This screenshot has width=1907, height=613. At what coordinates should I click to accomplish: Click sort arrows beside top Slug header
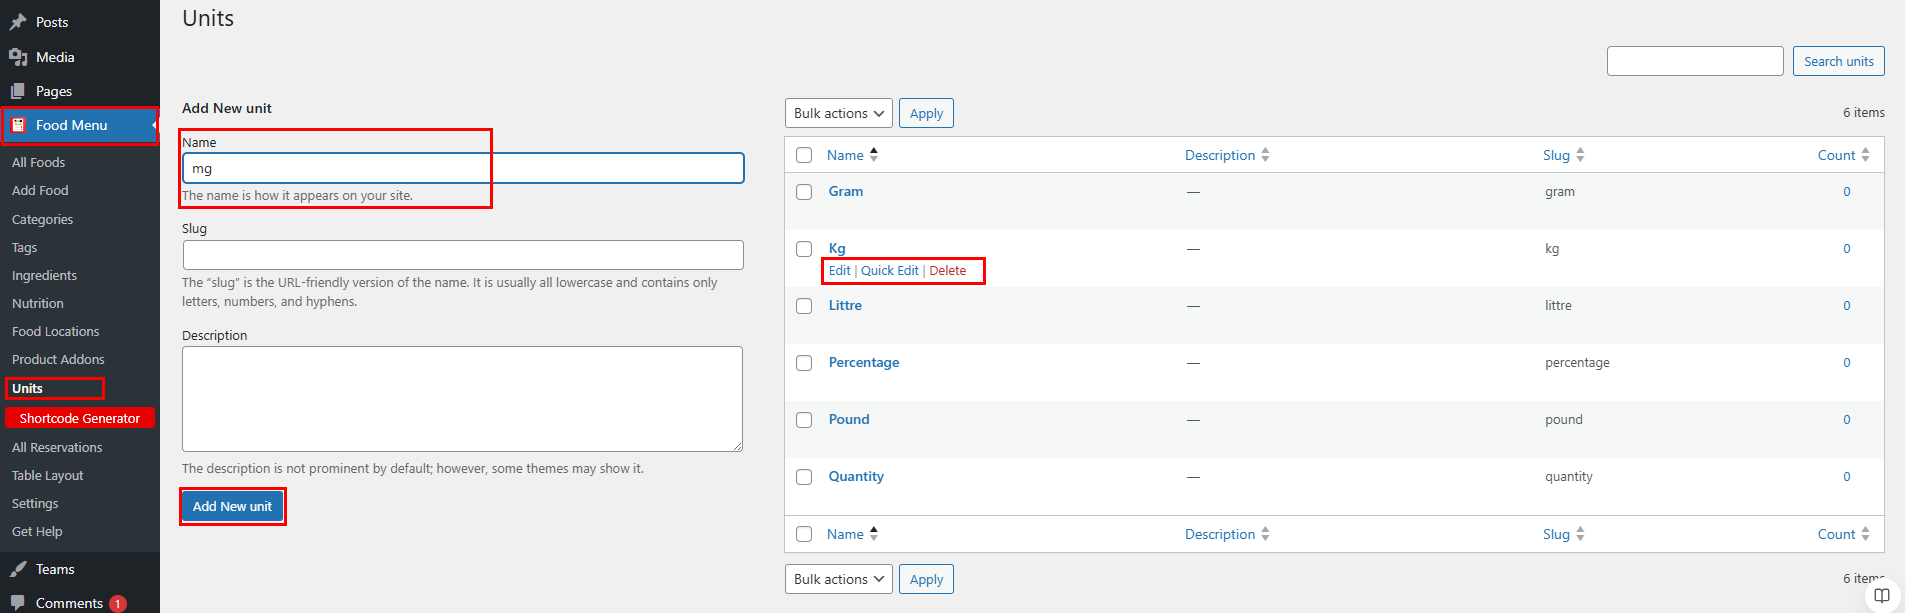point(1580,155)
